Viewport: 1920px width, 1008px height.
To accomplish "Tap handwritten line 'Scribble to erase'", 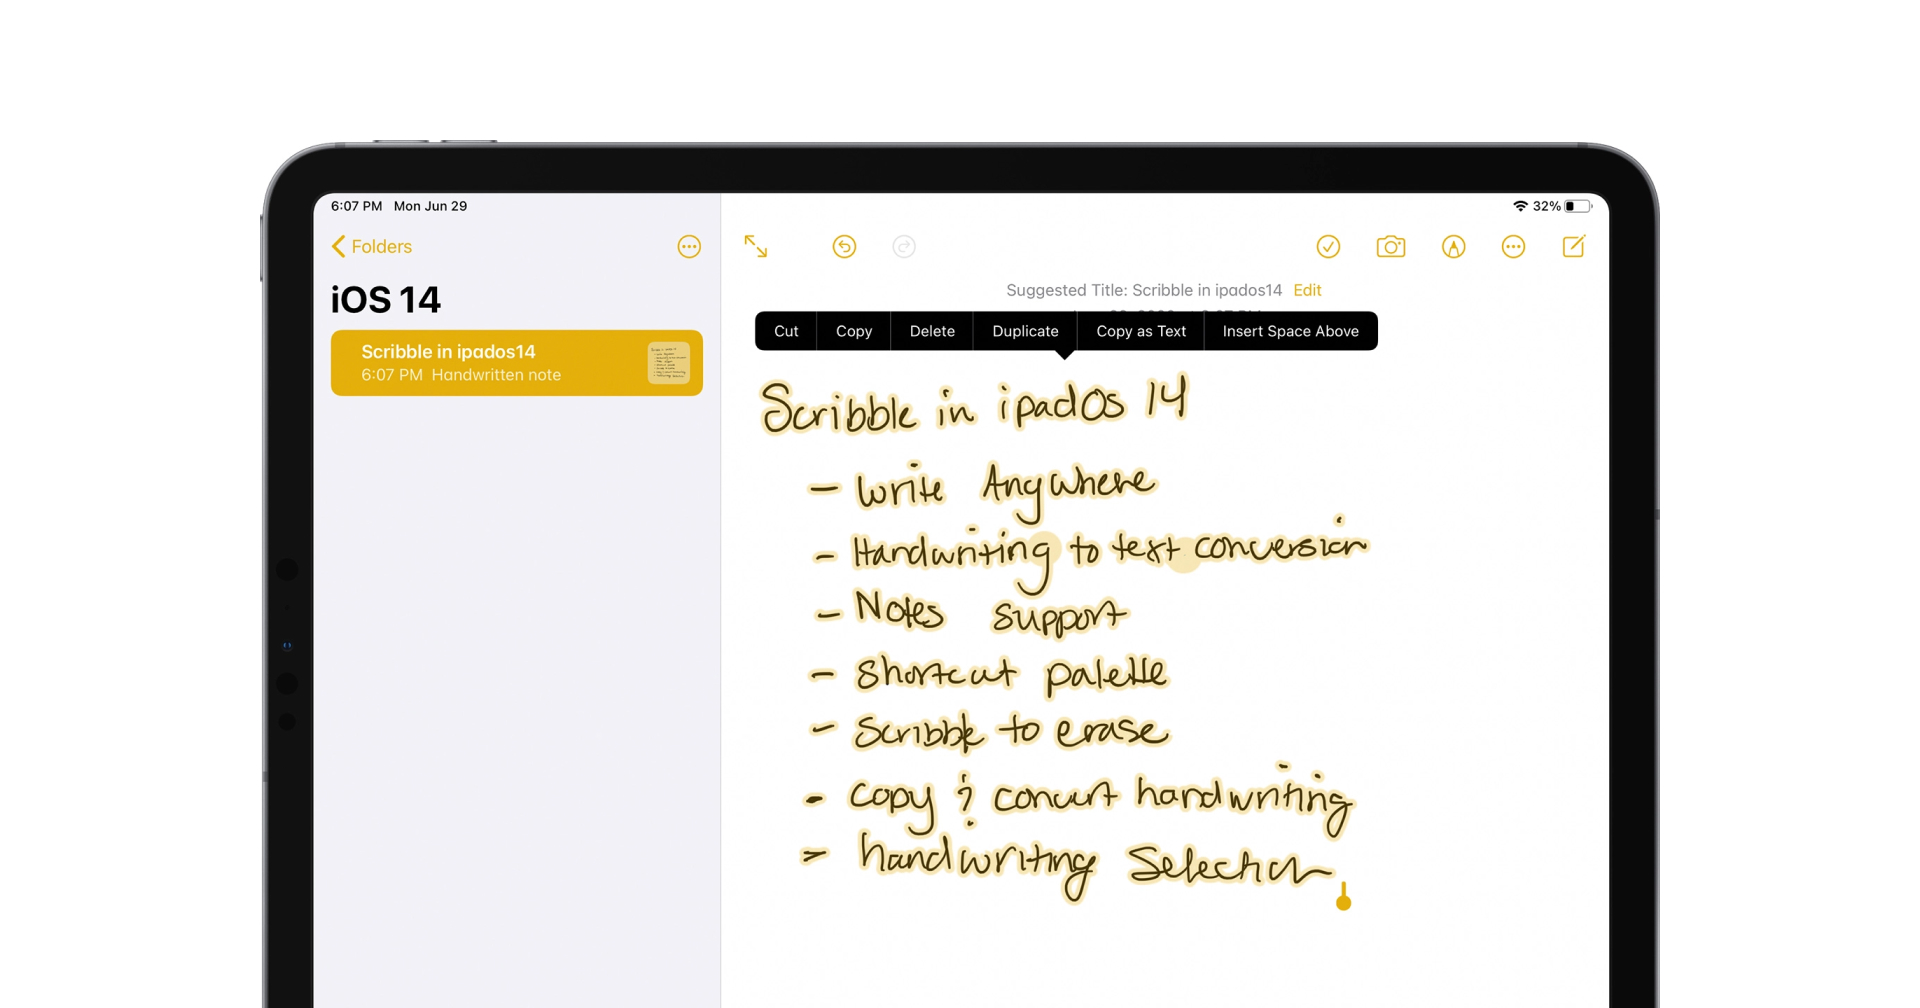I will (988, 731).
